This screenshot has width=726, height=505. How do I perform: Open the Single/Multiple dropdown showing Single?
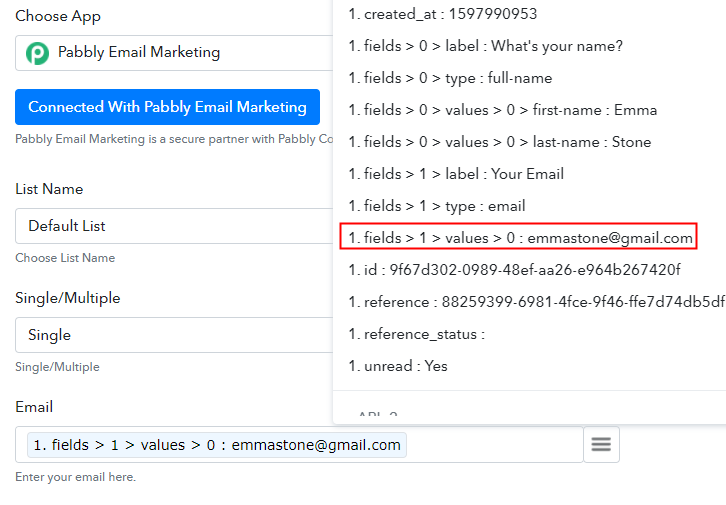174,335
